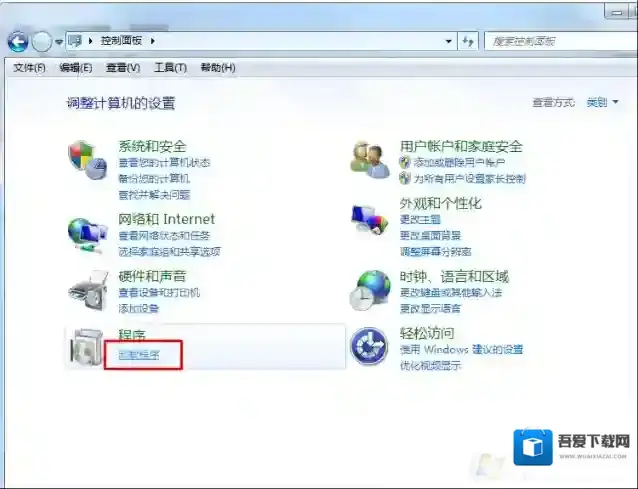The height and width of the screenshot is (489, 638).
Task: Open 查找并解决问题 link
Action: coord(154,195)
